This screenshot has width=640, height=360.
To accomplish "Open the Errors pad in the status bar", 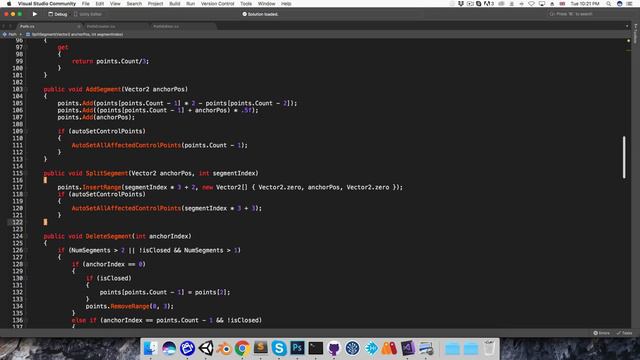I will (601, 333).
